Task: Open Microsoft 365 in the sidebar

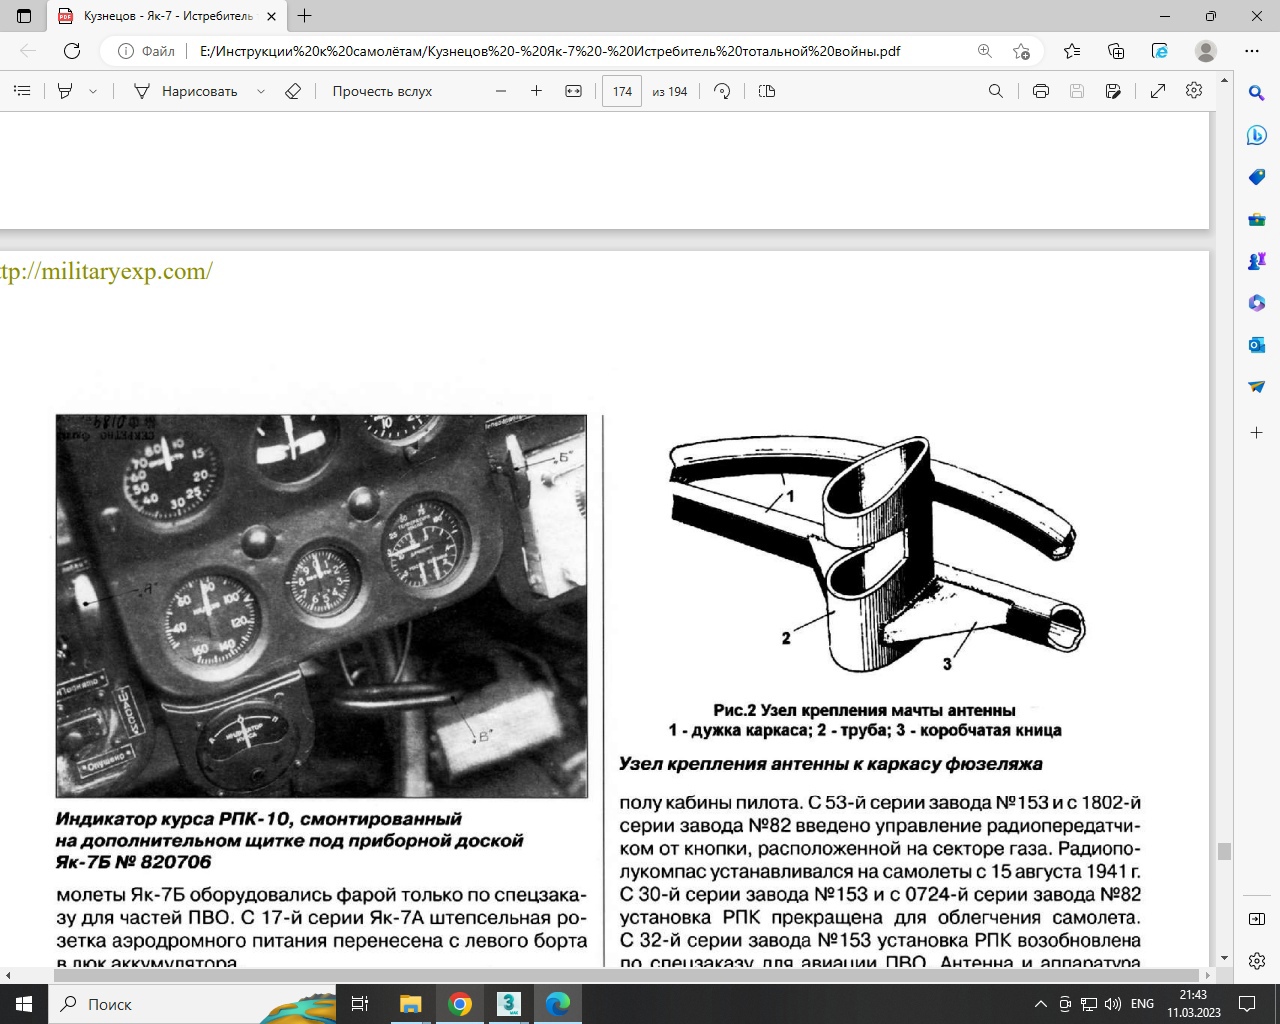Action: (x=1257, y=303)
